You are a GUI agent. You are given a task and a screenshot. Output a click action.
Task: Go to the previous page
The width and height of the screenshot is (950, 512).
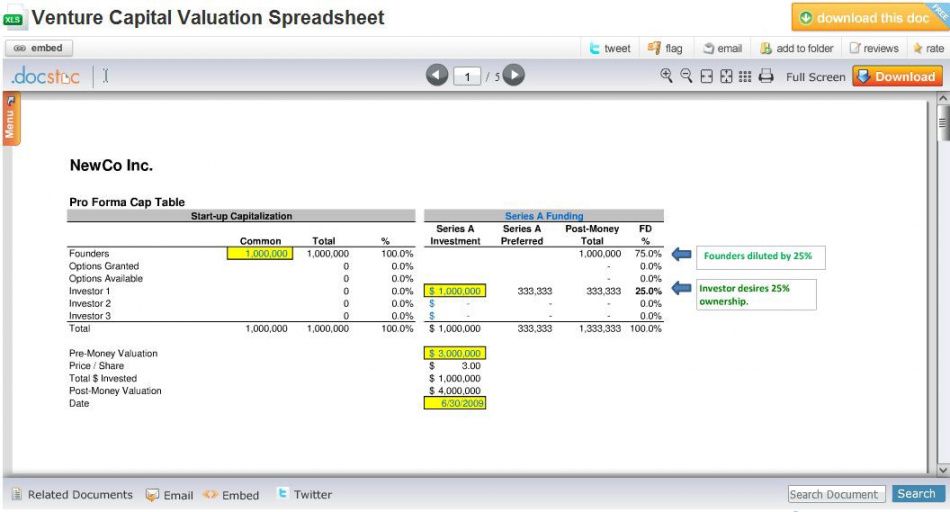click(x=437, y=76)
